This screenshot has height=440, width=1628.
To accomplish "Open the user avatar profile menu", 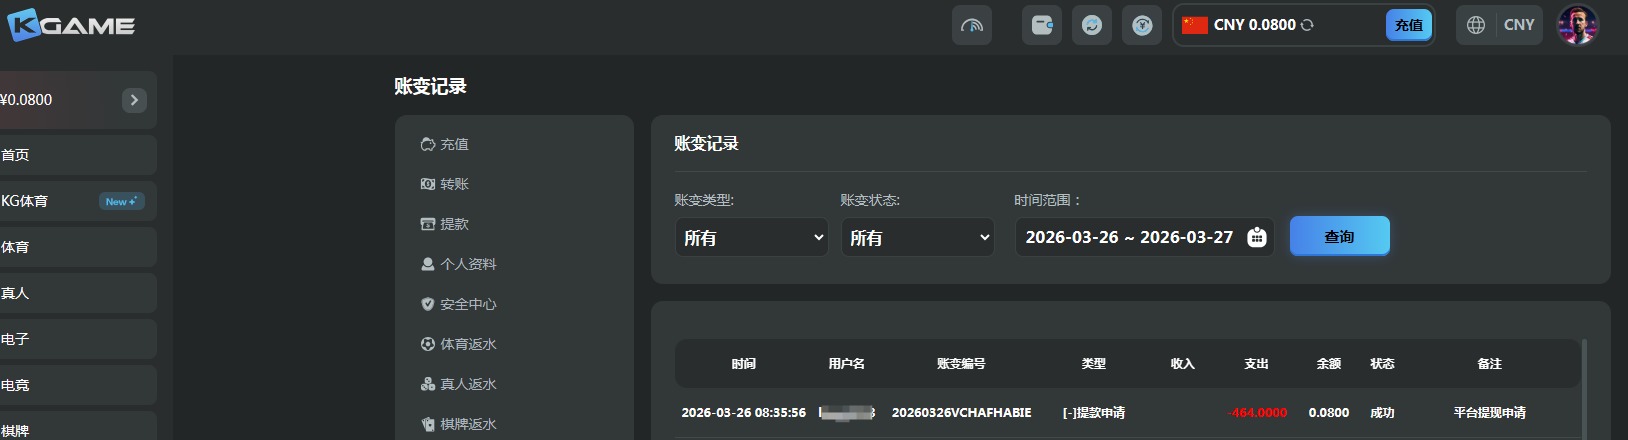I will coord(1578,25).
